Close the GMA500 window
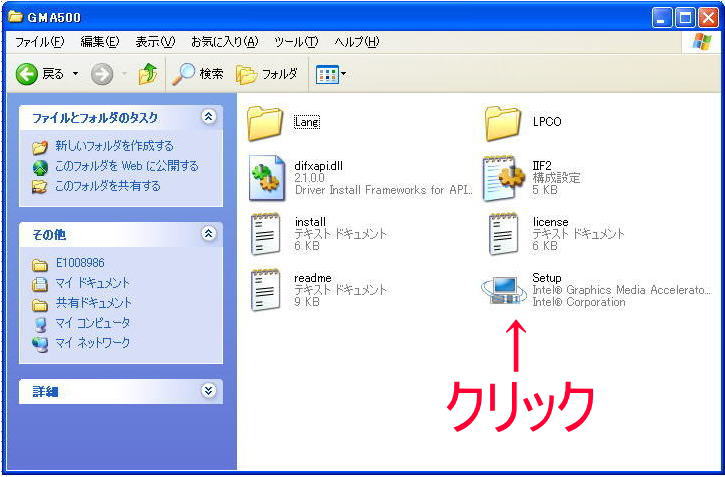The width and height of the screenshot is (725, 477). pyautogui.click(x=708, y=18)
